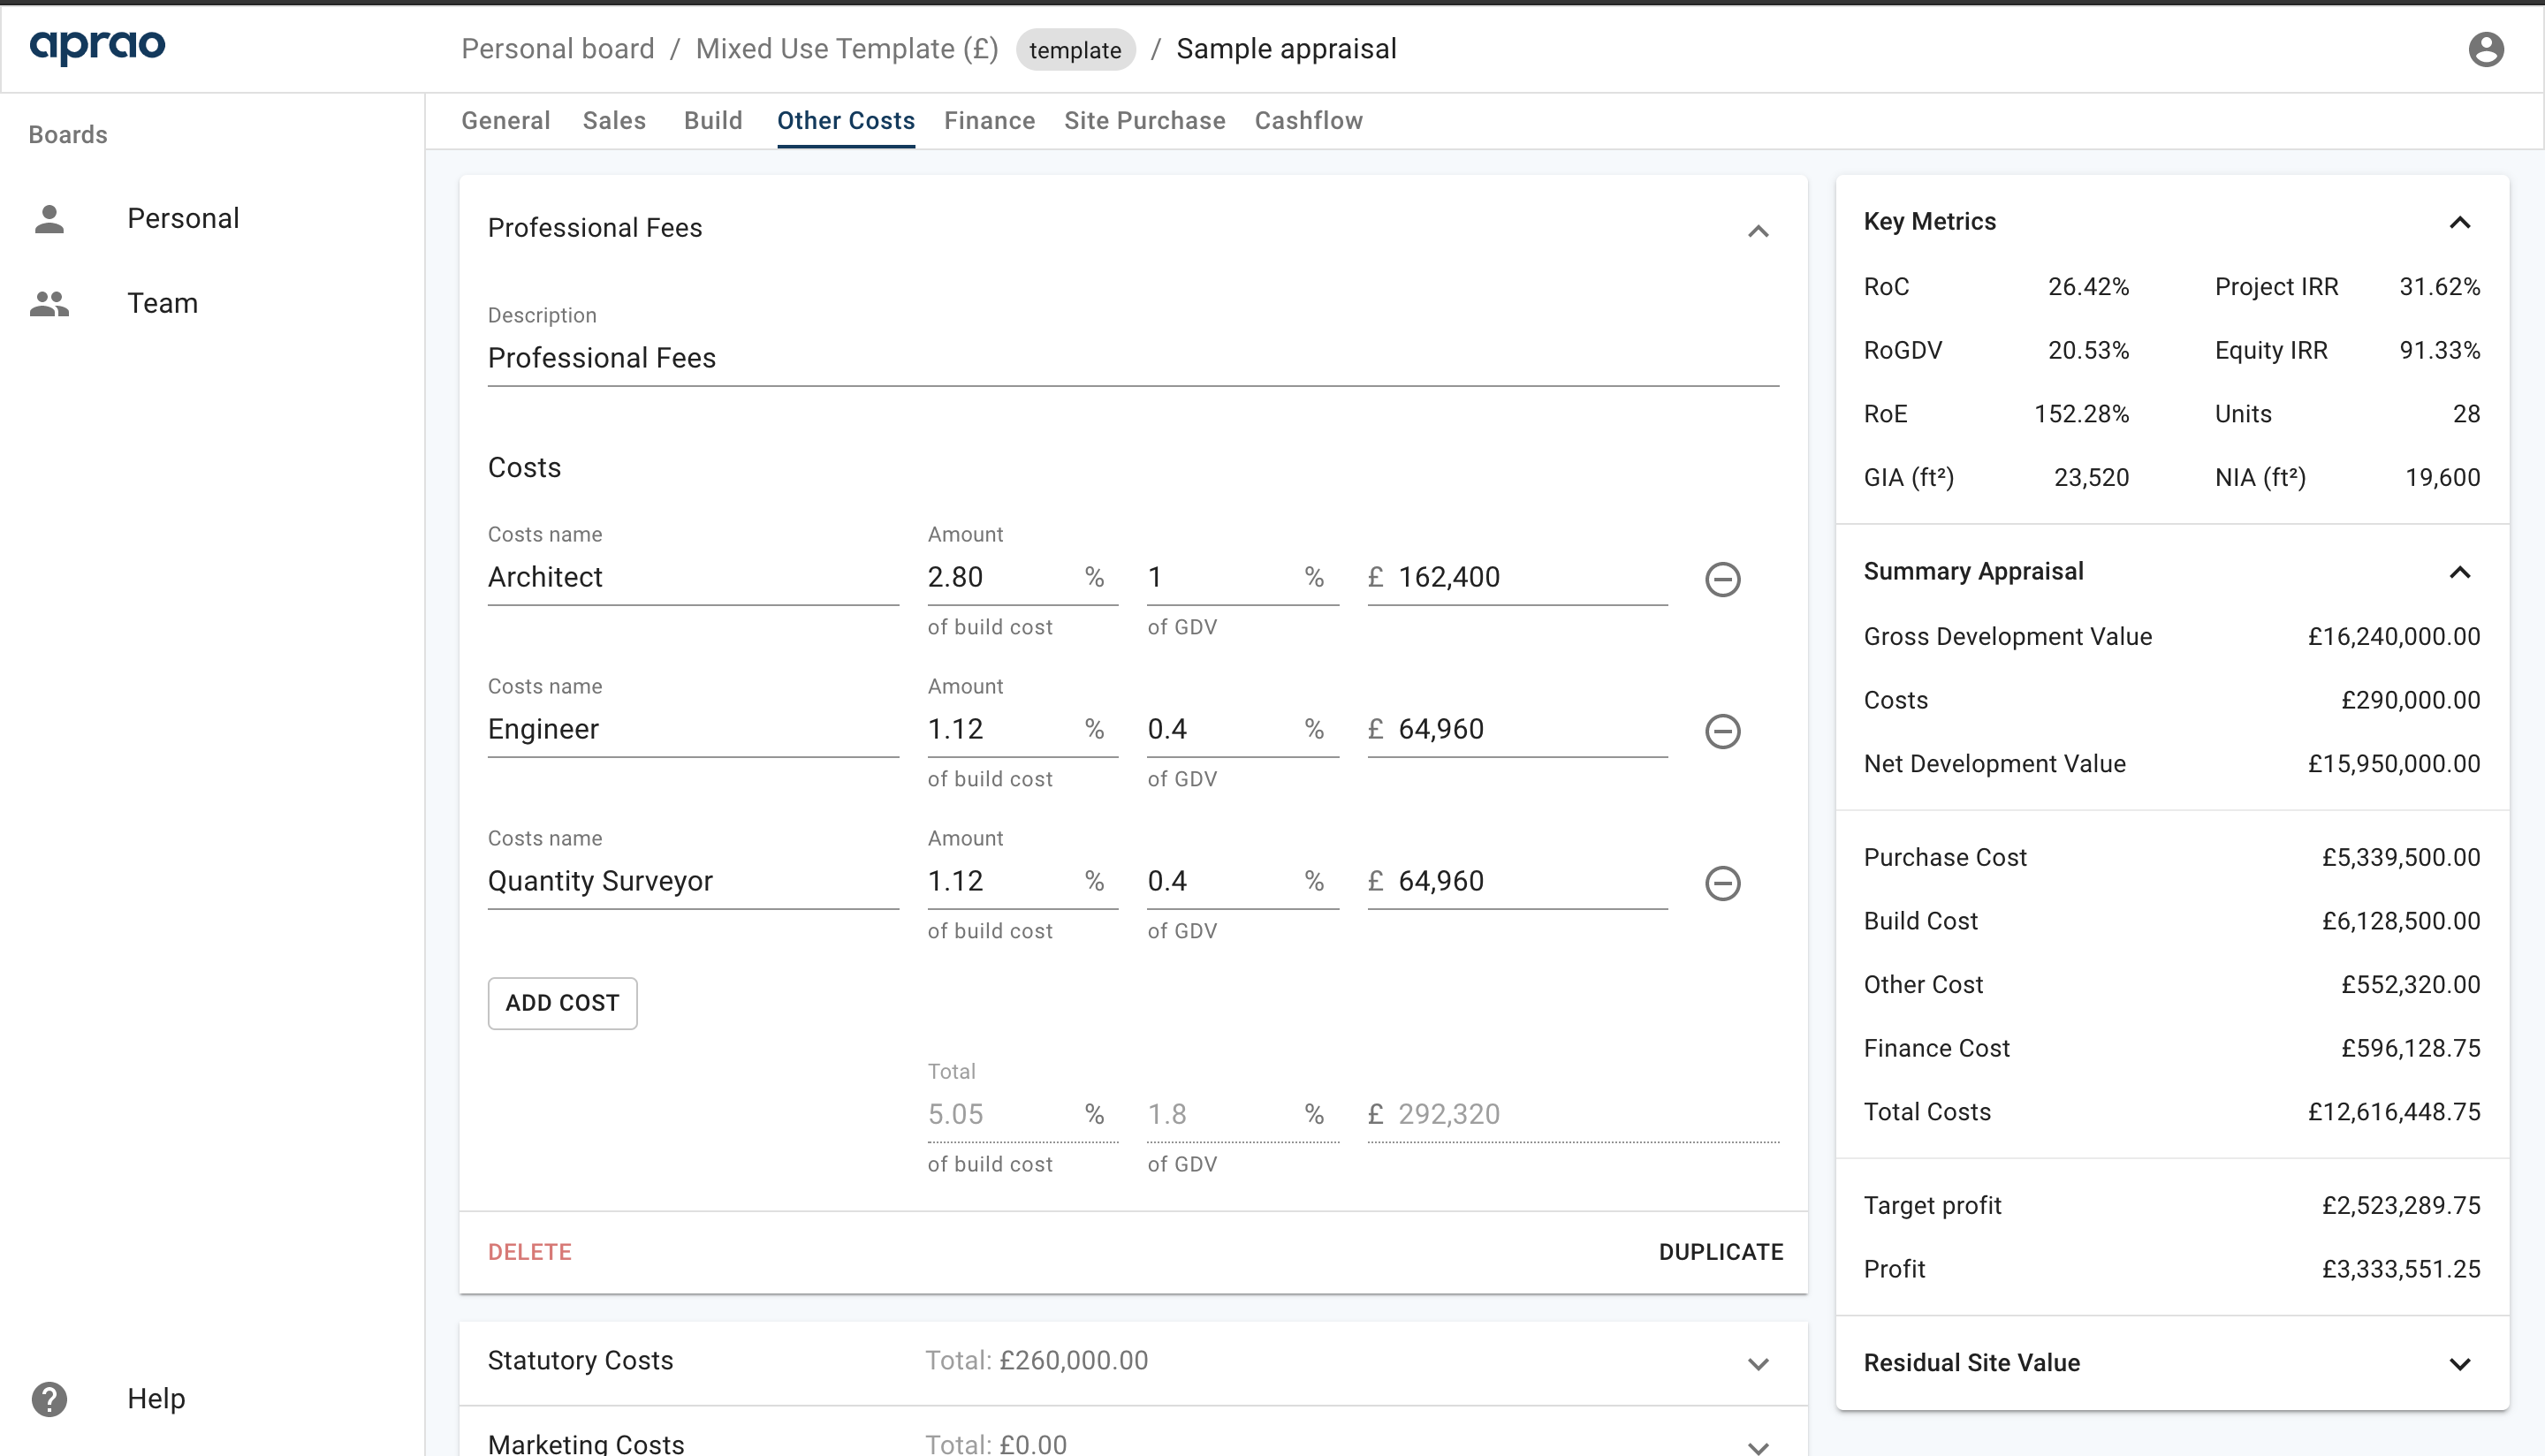2545x1456 pixels.
Task: Click Quantity Surveyor's 1.12 % build cost field
Action: pyautogui.click(x=1022, y=881)
